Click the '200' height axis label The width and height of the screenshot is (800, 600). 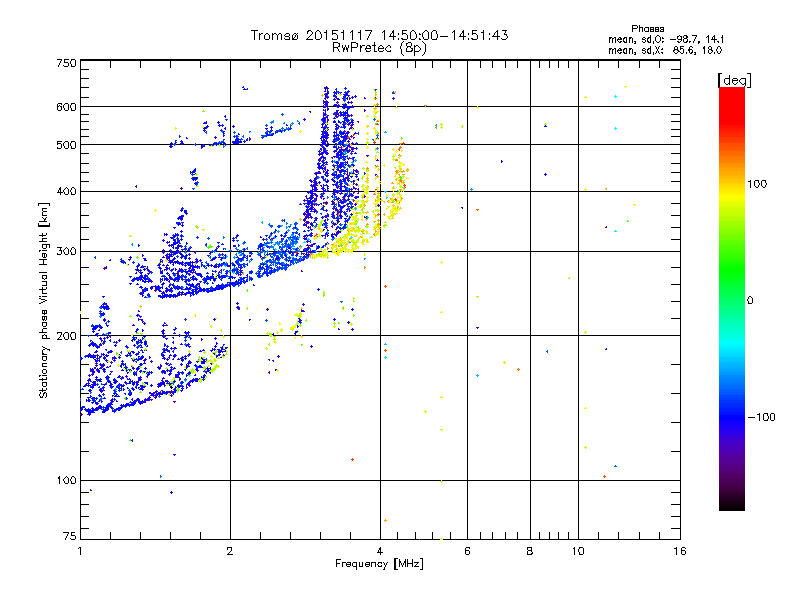(x=66, y=336)
